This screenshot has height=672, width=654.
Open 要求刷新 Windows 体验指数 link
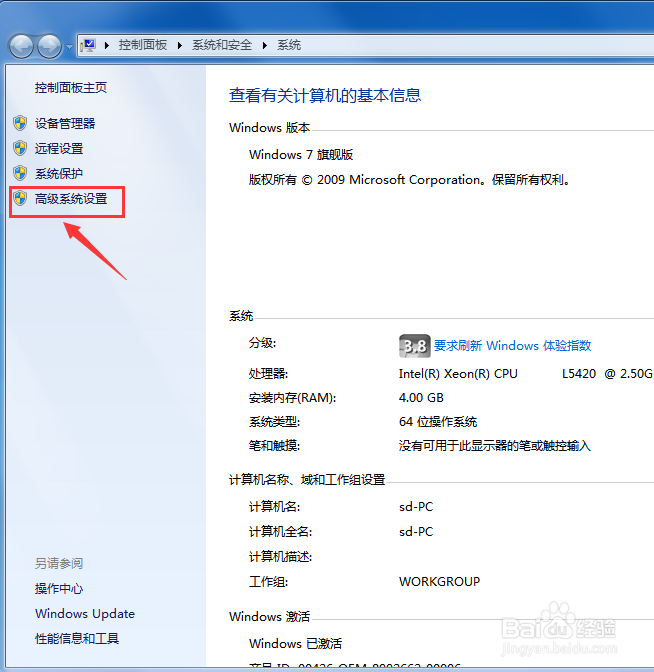(513, 345)
